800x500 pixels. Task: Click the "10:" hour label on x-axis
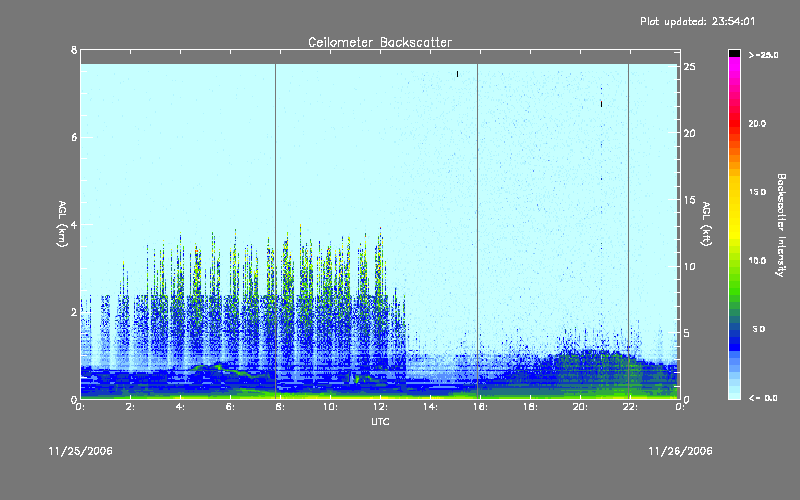(330, 407)
